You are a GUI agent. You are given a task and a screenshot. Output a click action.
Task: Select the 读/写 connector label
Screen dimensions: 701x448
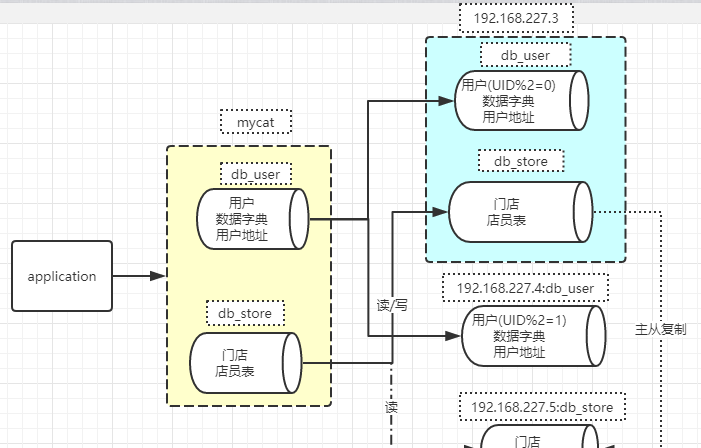(392, 305)
